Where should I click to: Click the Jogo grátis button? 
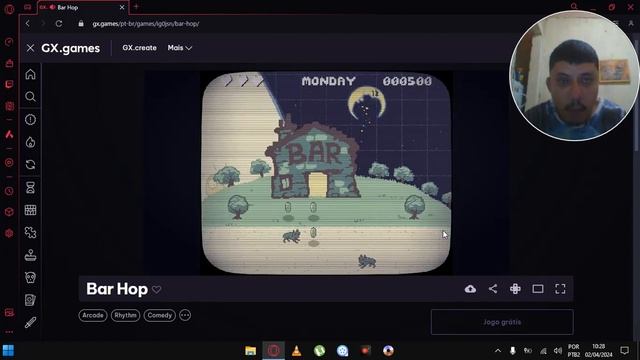coord(502,322)
